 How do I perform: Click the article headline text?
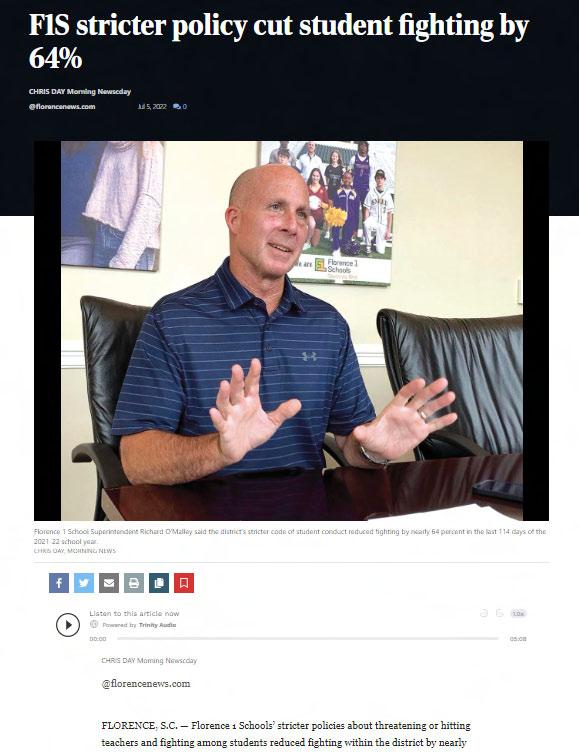point(279,41)
